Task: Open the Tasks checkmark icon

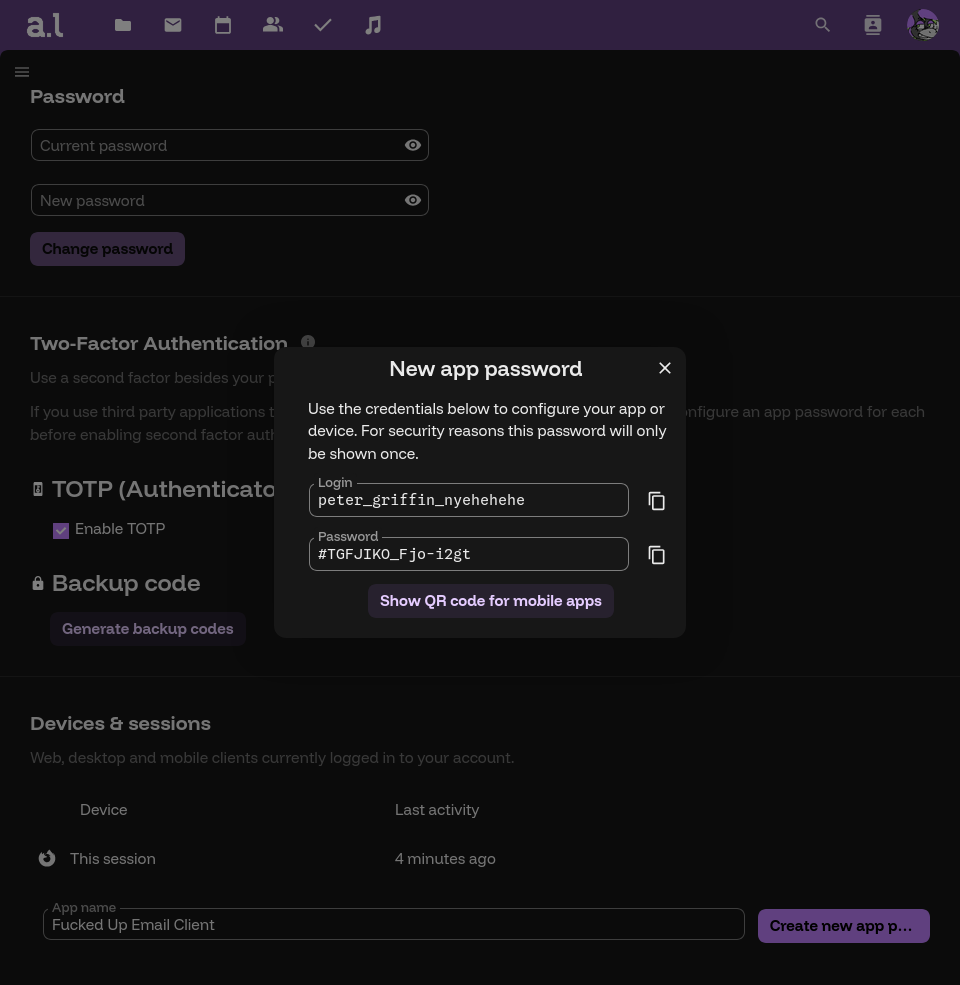Action: coord(322,25)
